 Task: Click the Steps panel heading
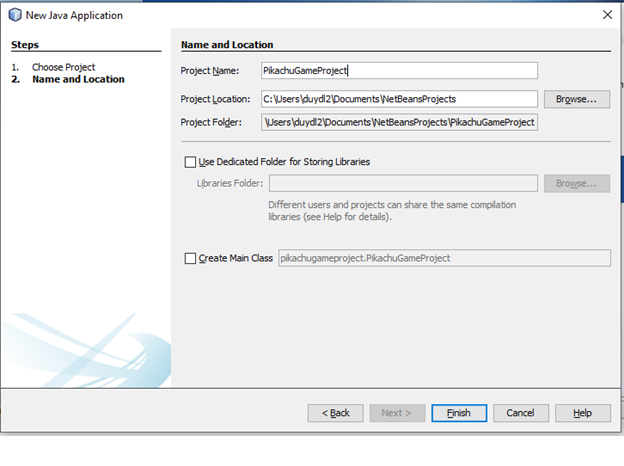pyautogui.click(x=23, y=45)
